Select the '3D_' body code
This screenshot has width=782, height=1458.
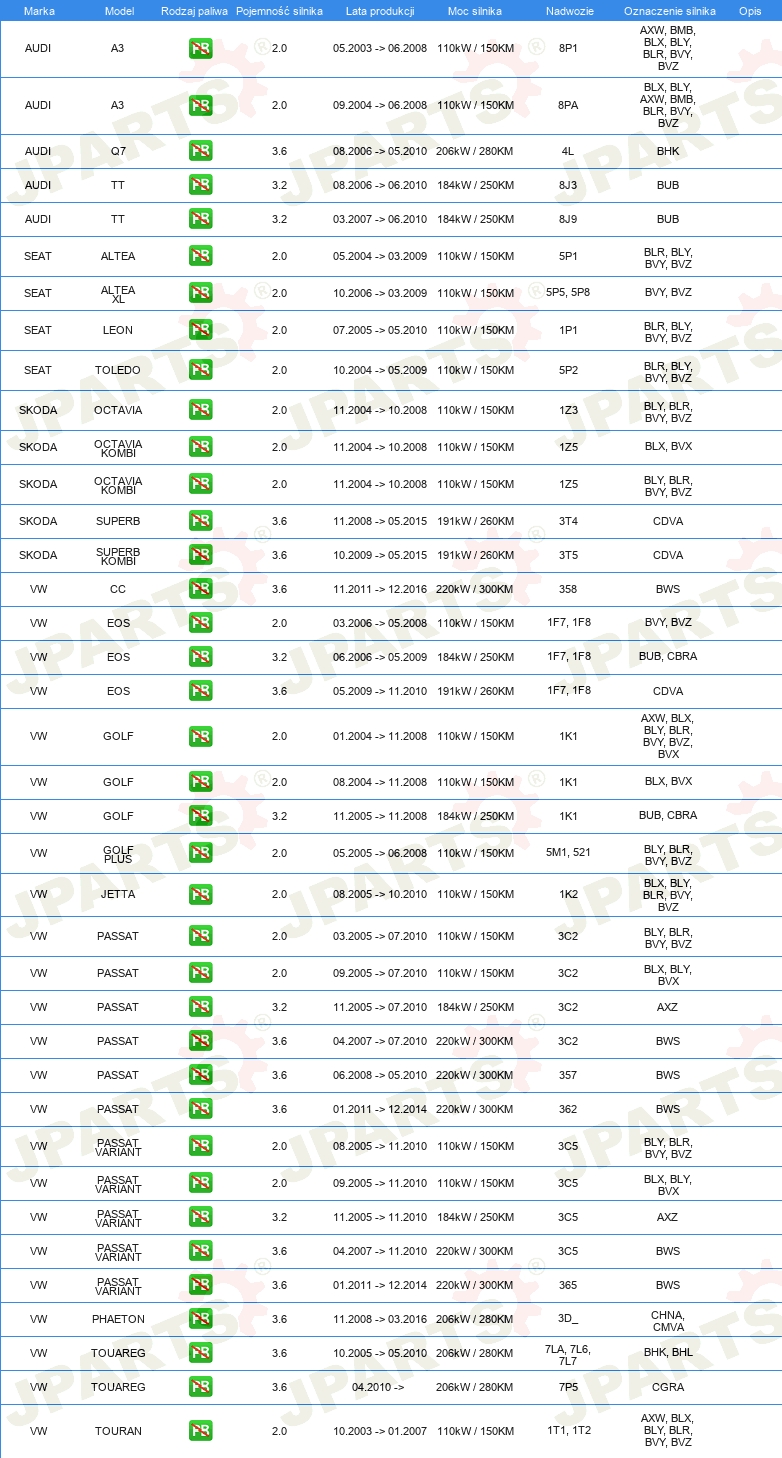click(x=568, y=1319)
